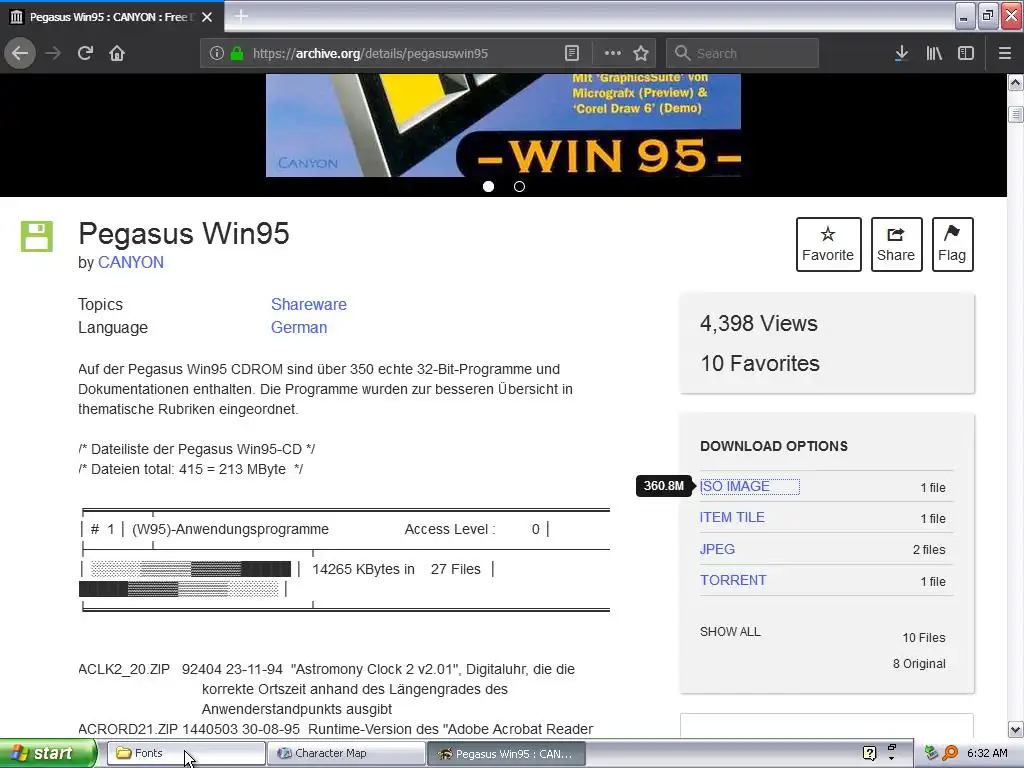Click the green floppy disk software icon
Image resolution: width=1024 pixels, height=768 pixels.
[37, 236]
